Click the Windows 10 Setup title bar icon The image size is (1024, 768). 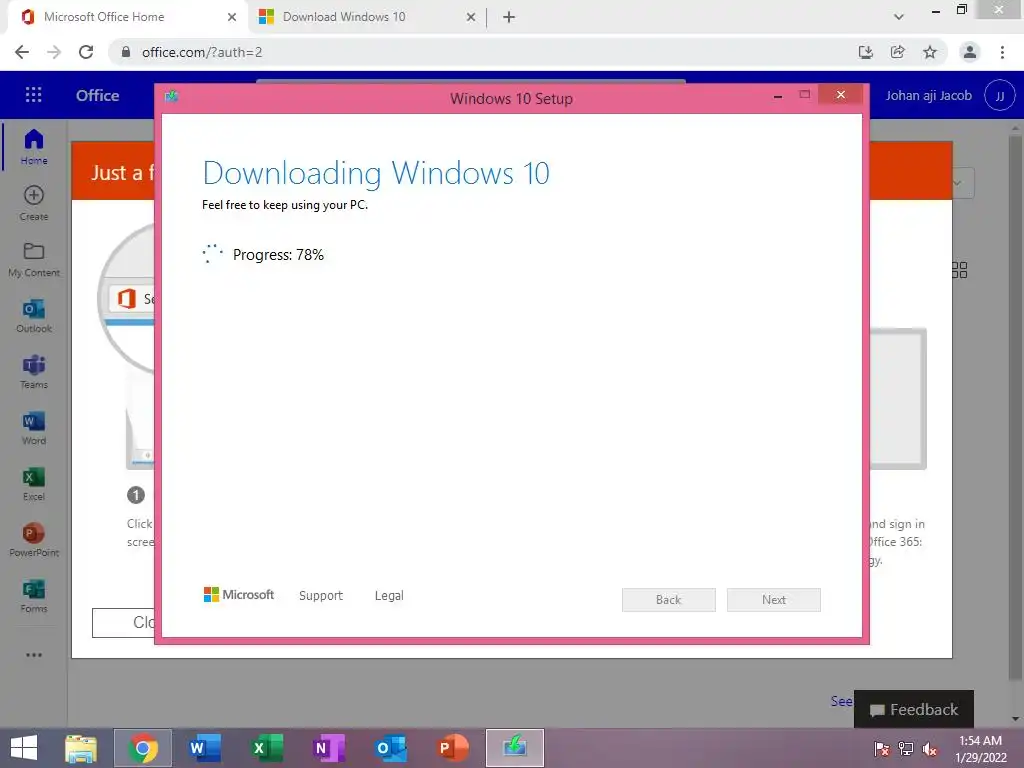pos(172,97)
